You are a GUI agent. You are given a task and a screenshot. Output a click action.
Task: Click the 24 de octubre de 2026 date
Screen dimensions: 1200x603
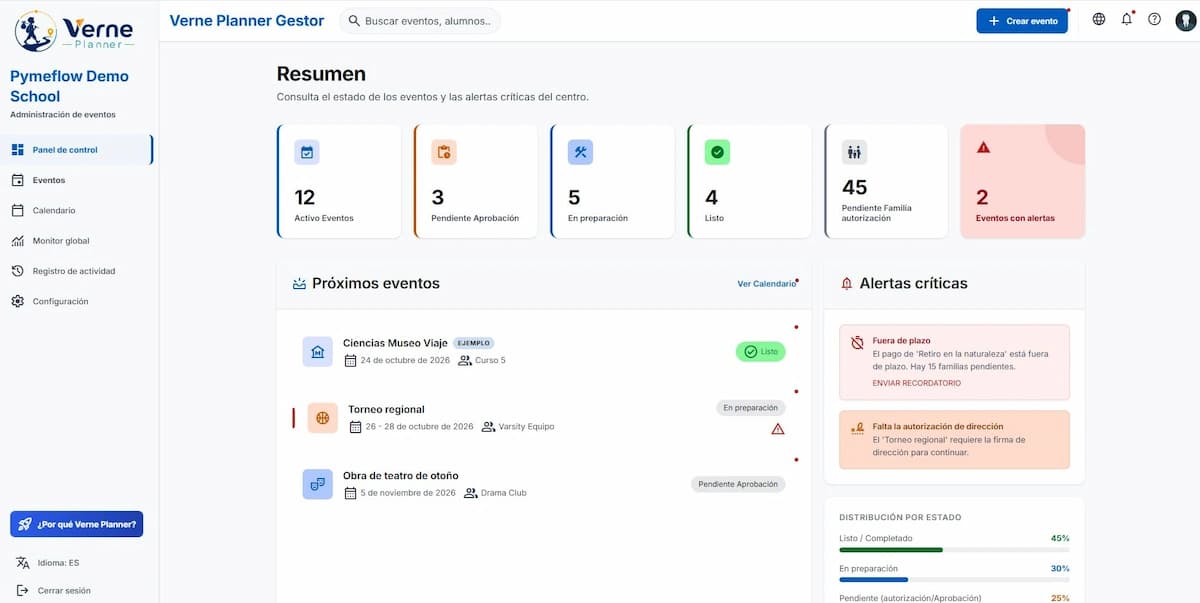tap(405, 360)
